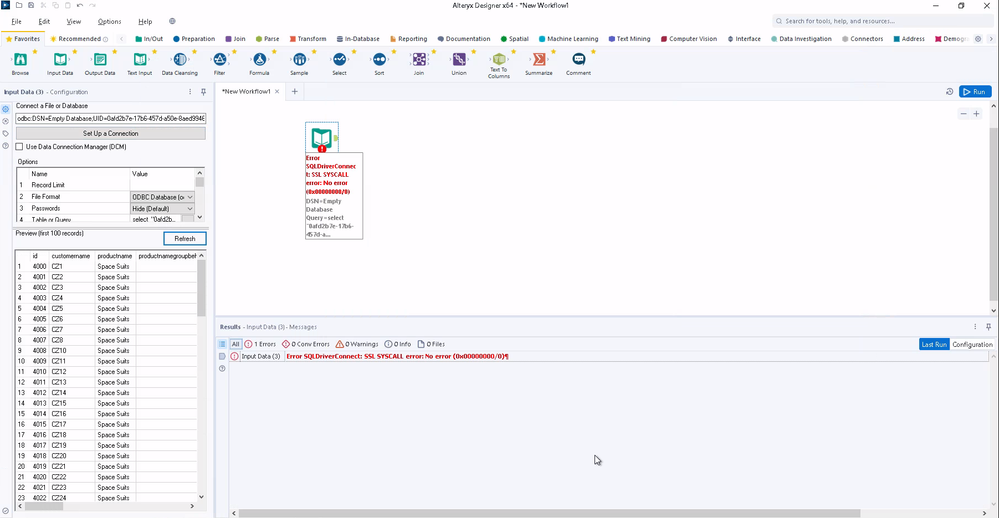Refresh the data preview
The image size is (999, 518).
tap(185, 238)
